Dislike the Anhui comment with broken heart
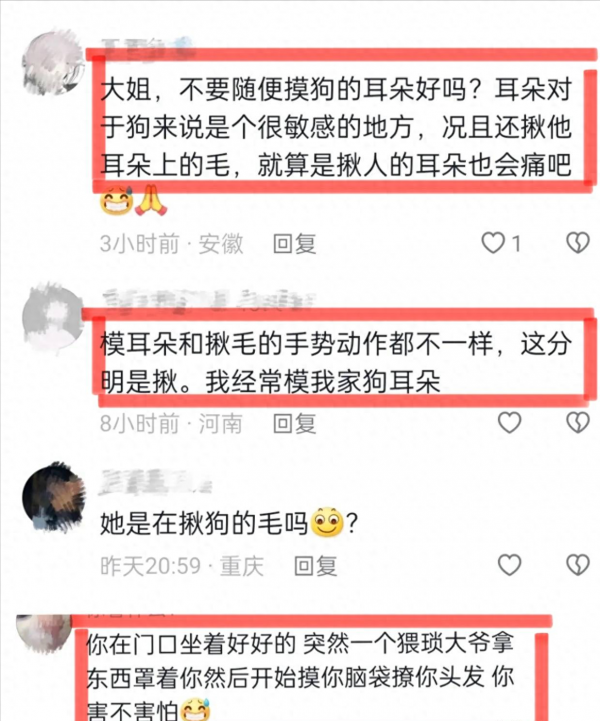 pyautogui.click(x=578, y=243)
